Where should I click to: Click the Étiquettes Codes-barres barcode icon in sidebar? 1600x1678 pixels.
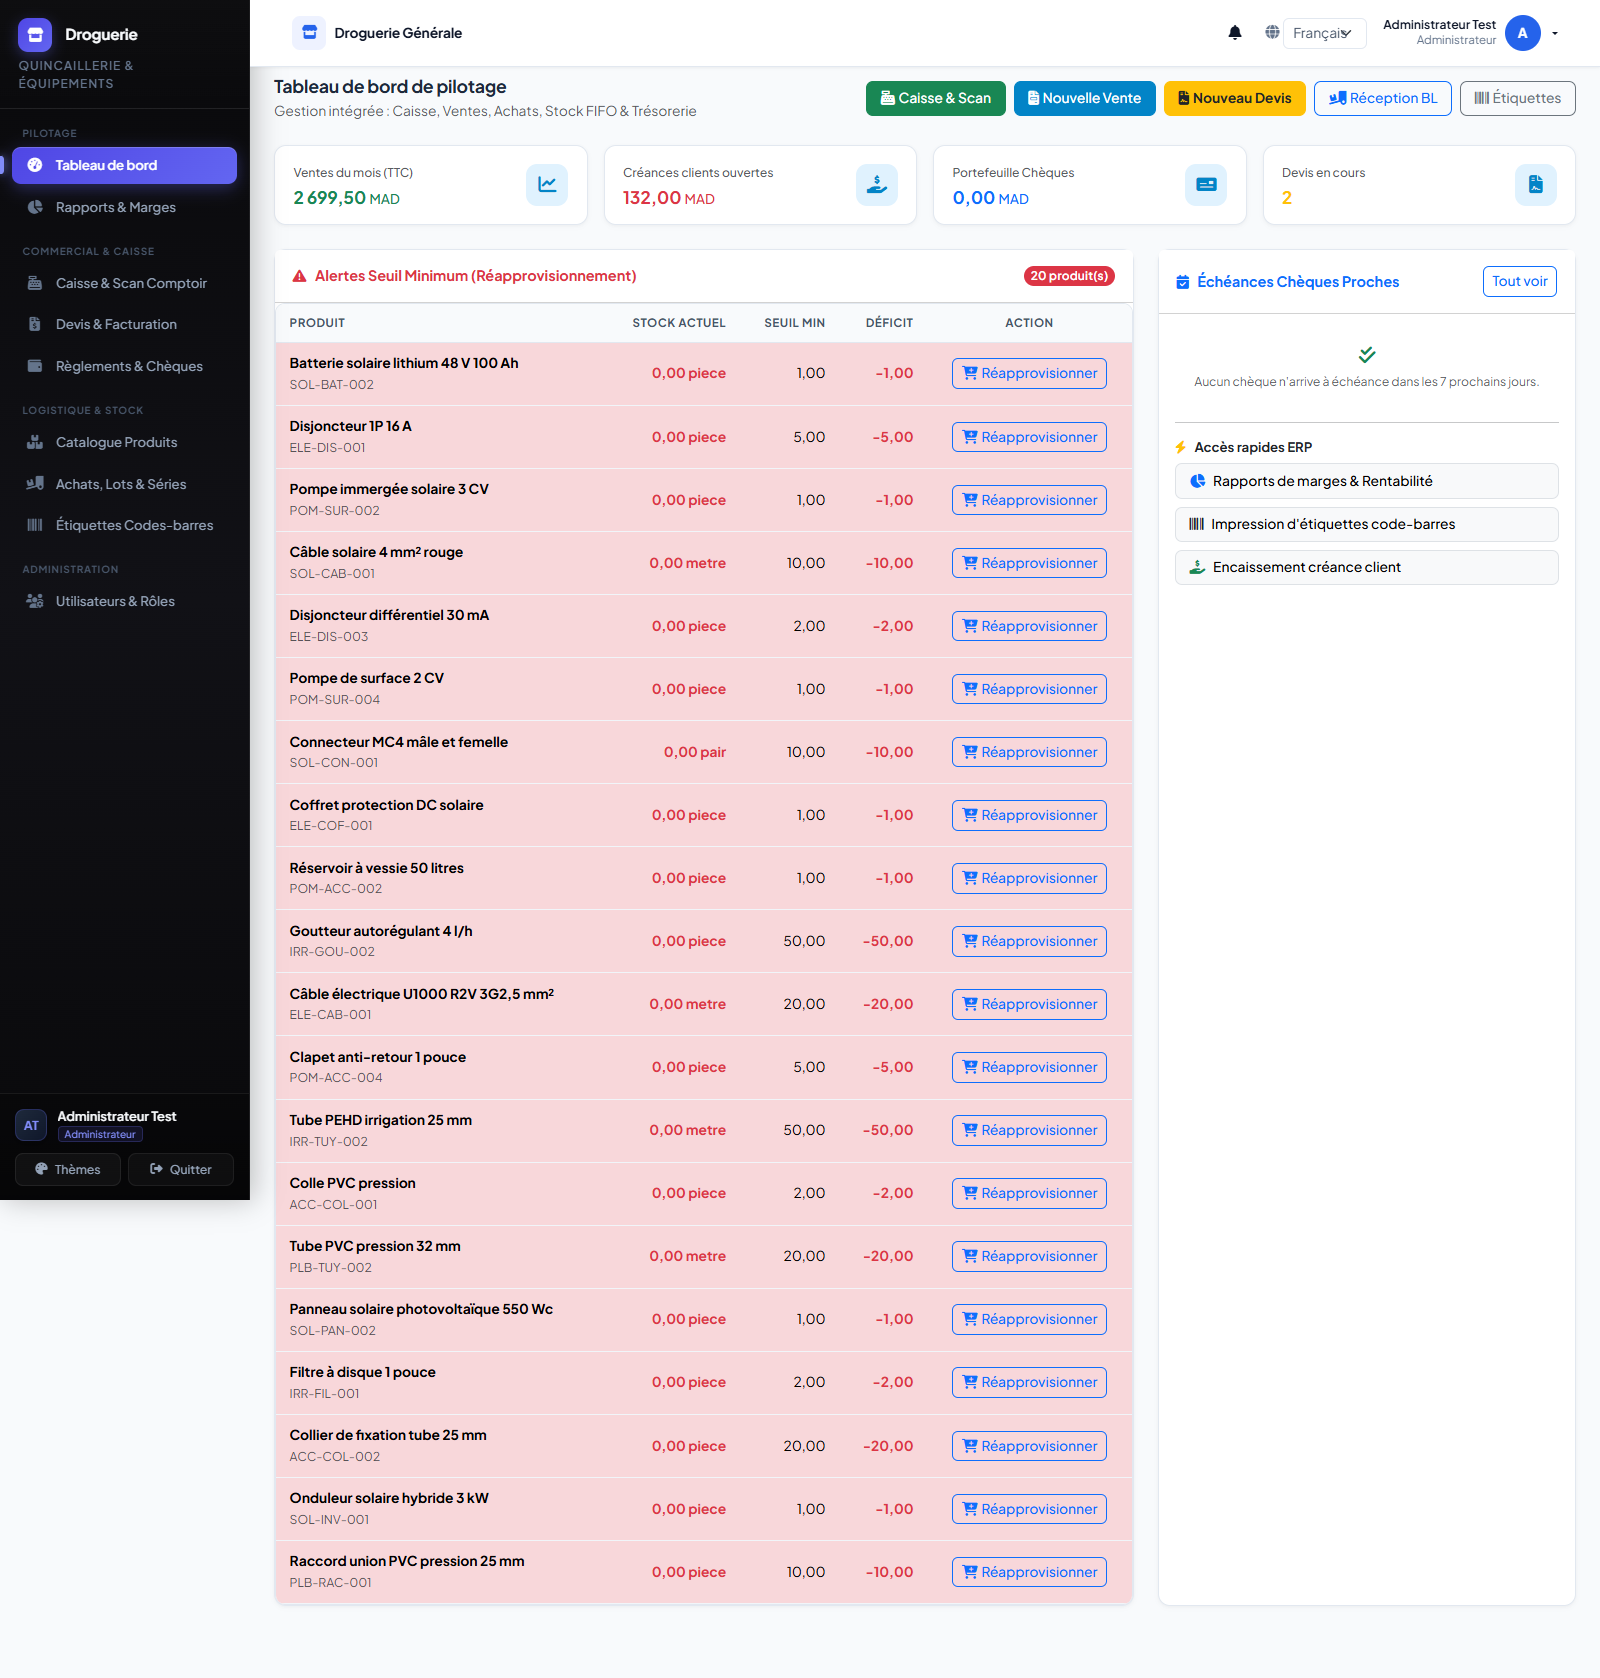(x=35, y=525)
